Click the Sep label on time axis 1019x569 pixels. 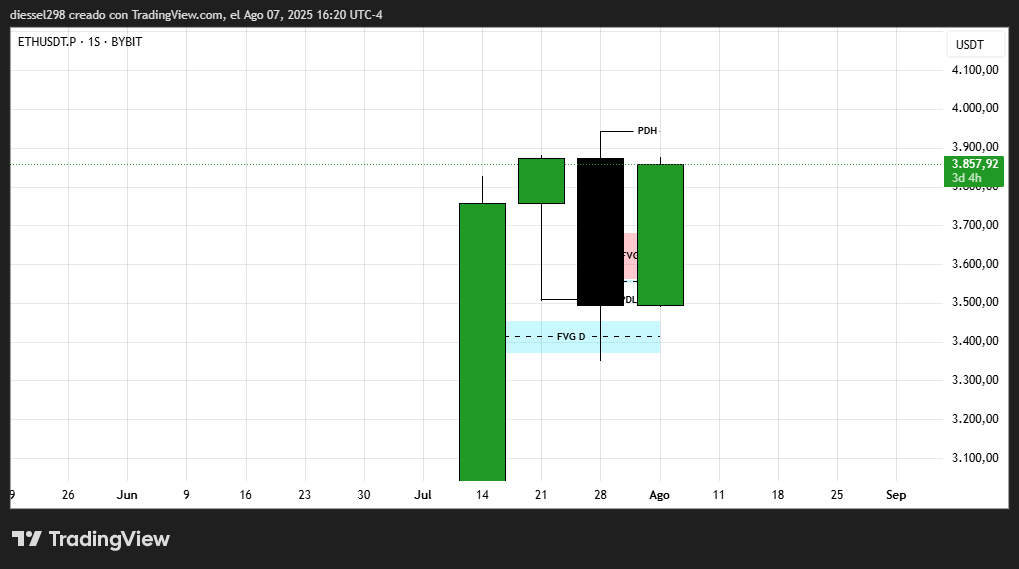896,495
